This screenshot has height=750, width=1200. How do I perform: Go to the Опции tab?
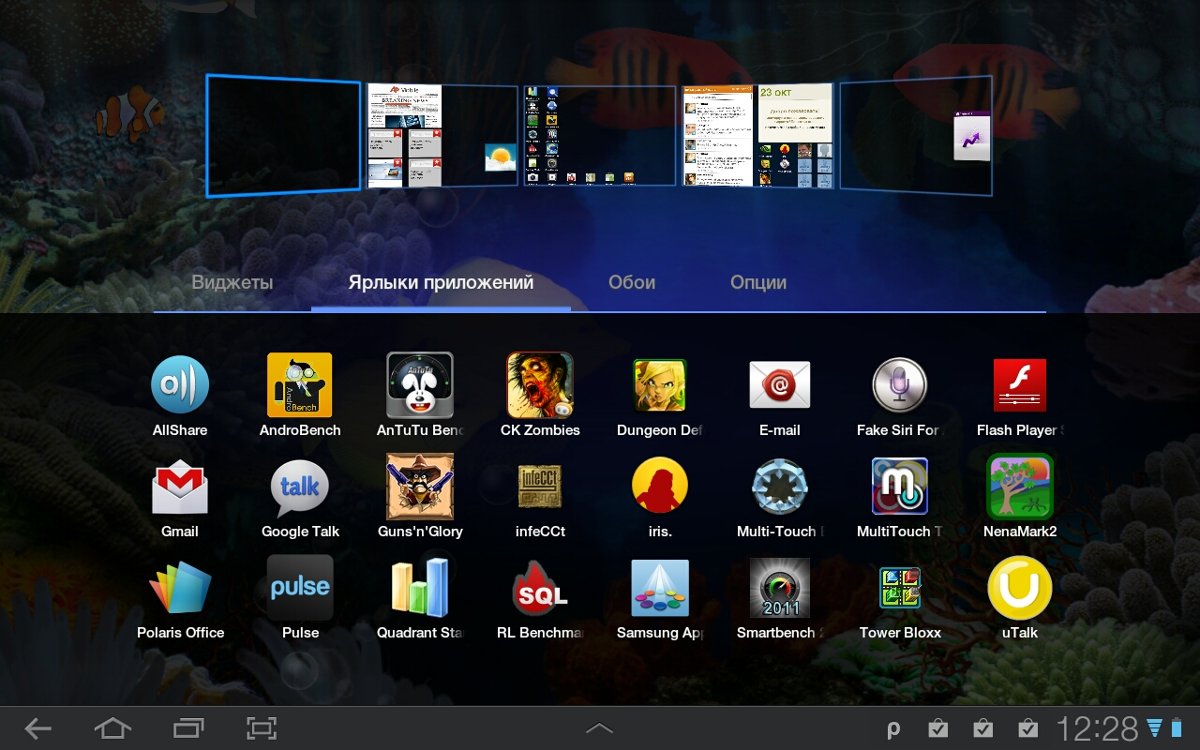pos(758,283)
